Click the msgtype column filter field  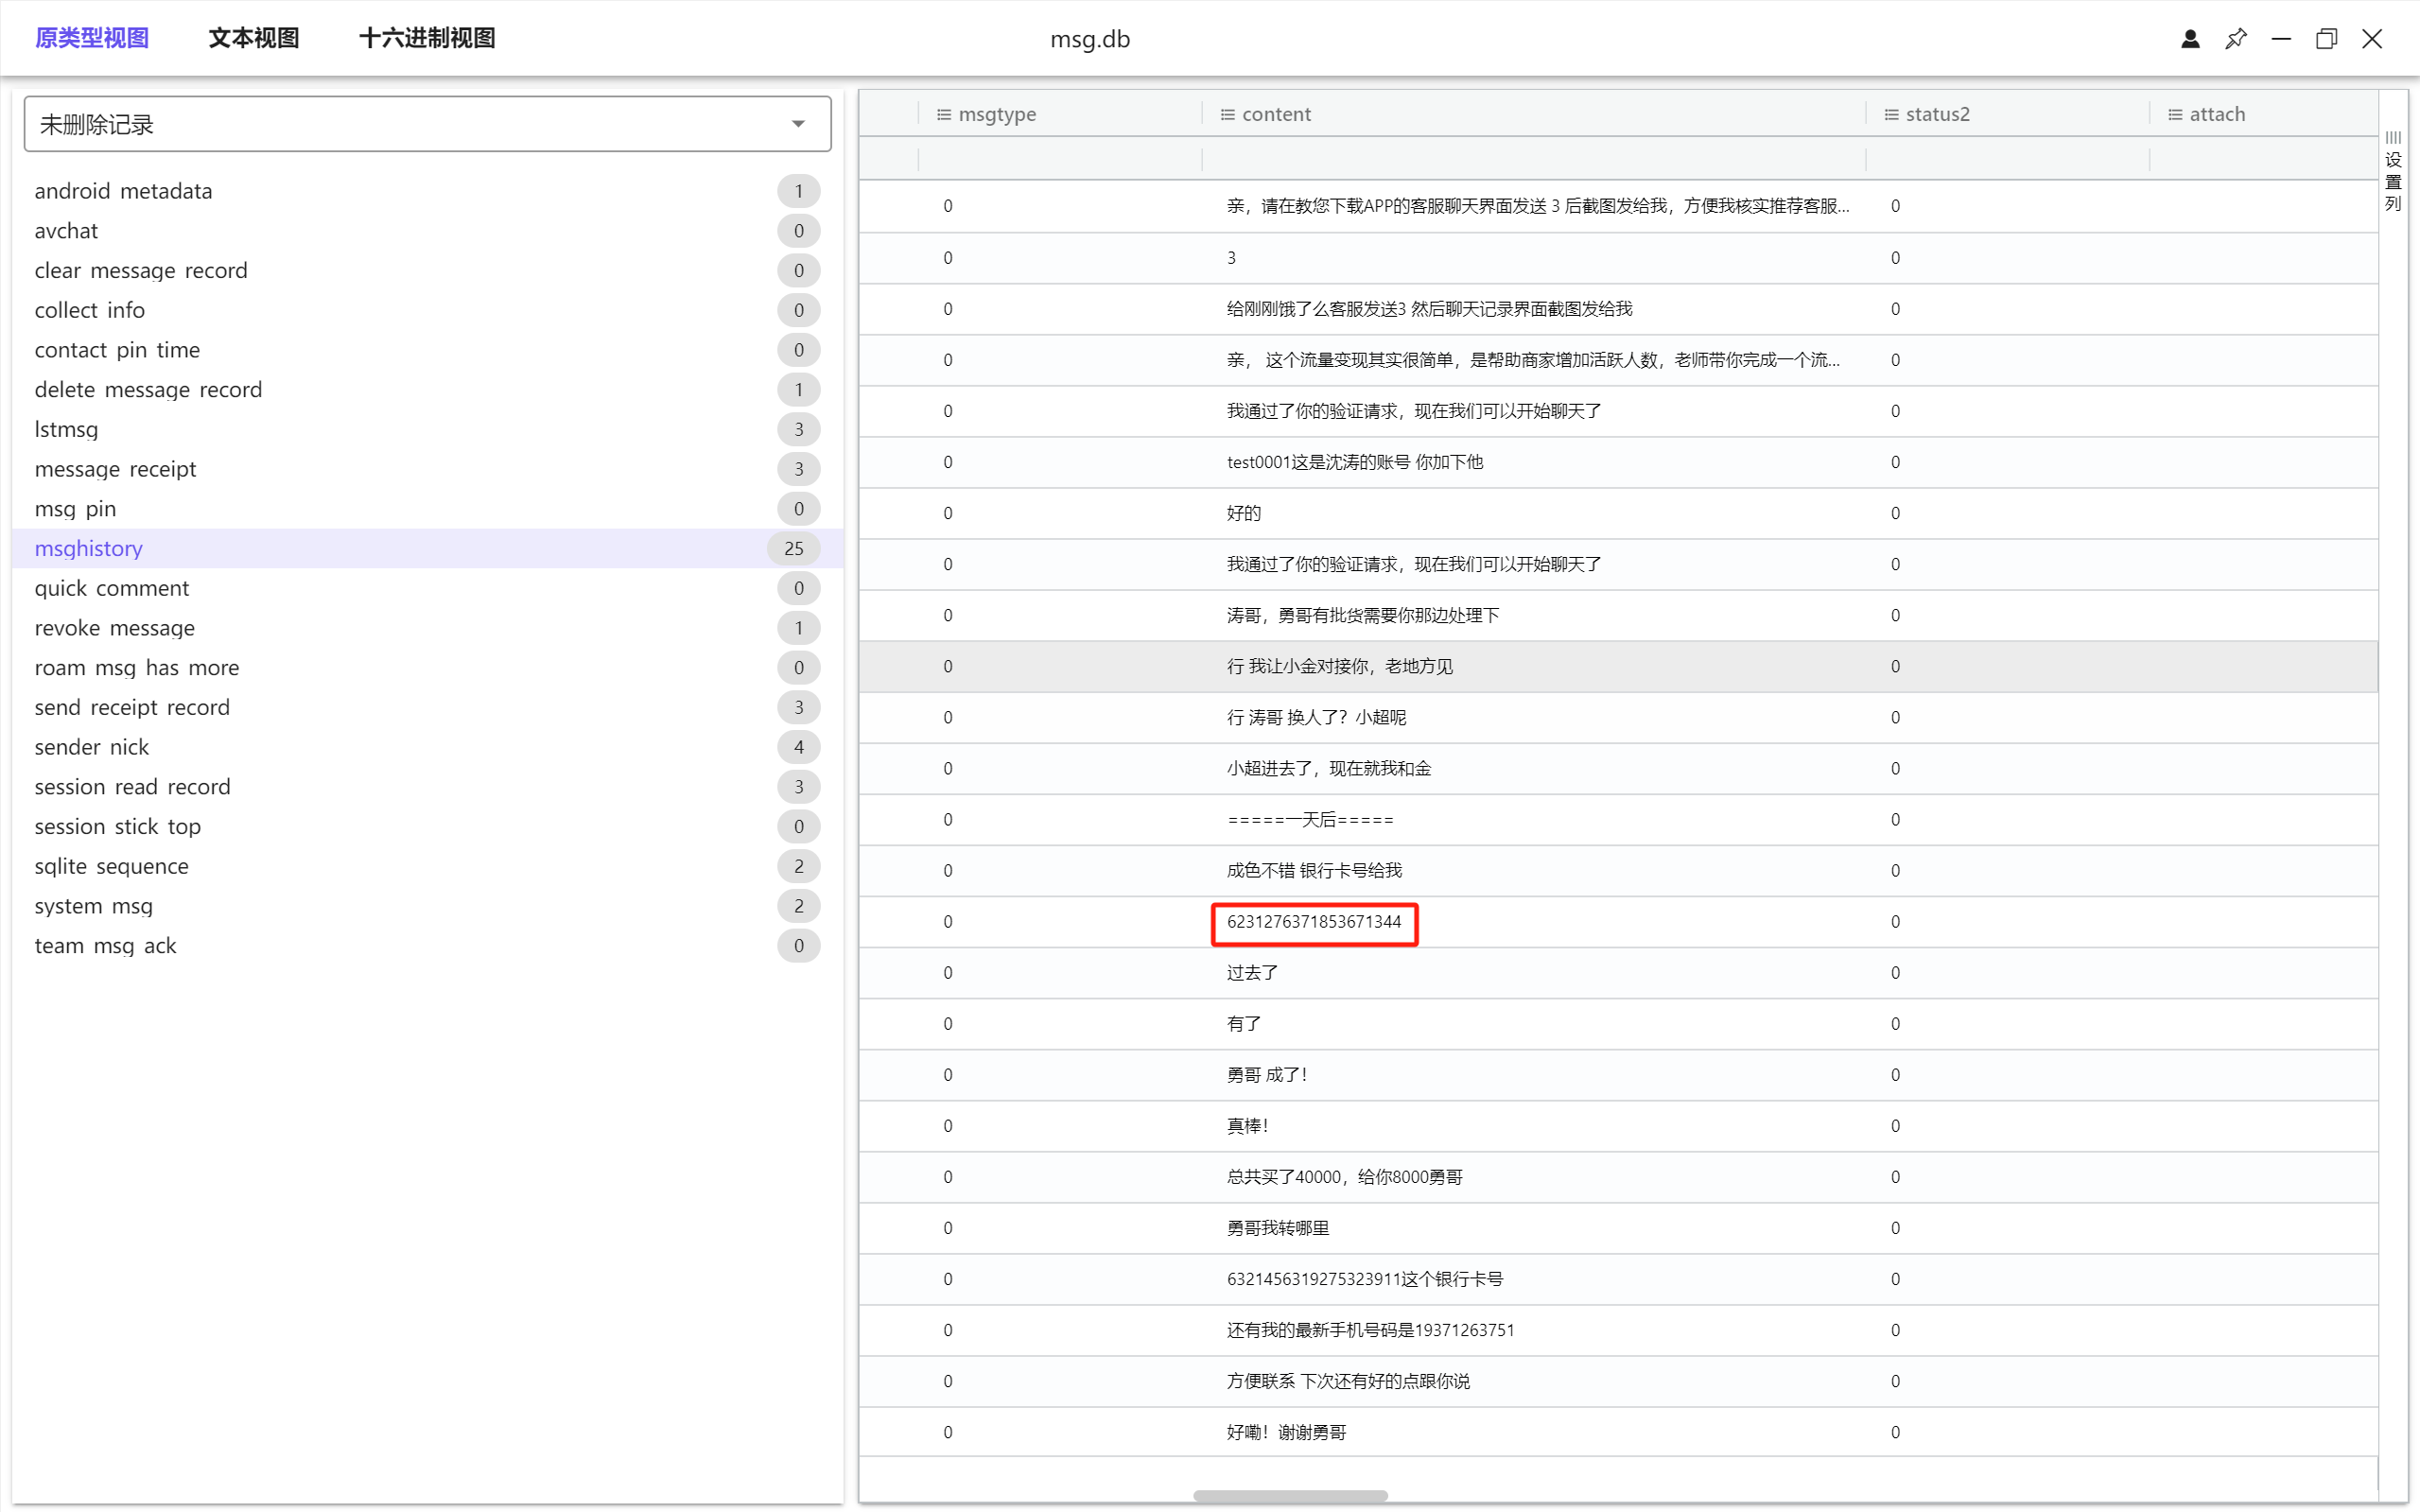click(x=1059, y=158)
